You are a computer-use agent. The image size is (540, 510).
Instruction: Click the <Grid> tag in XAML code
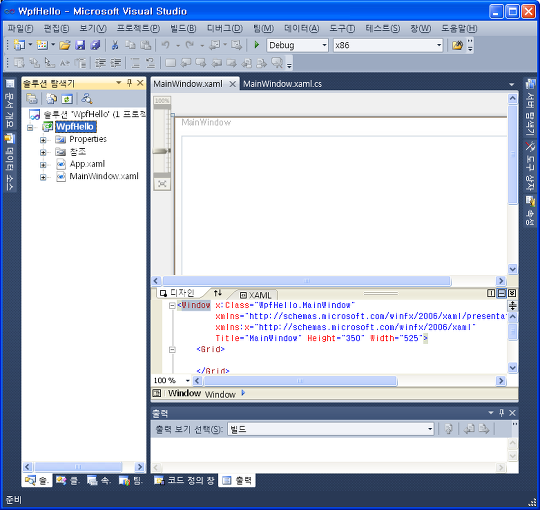click(210, 349)
